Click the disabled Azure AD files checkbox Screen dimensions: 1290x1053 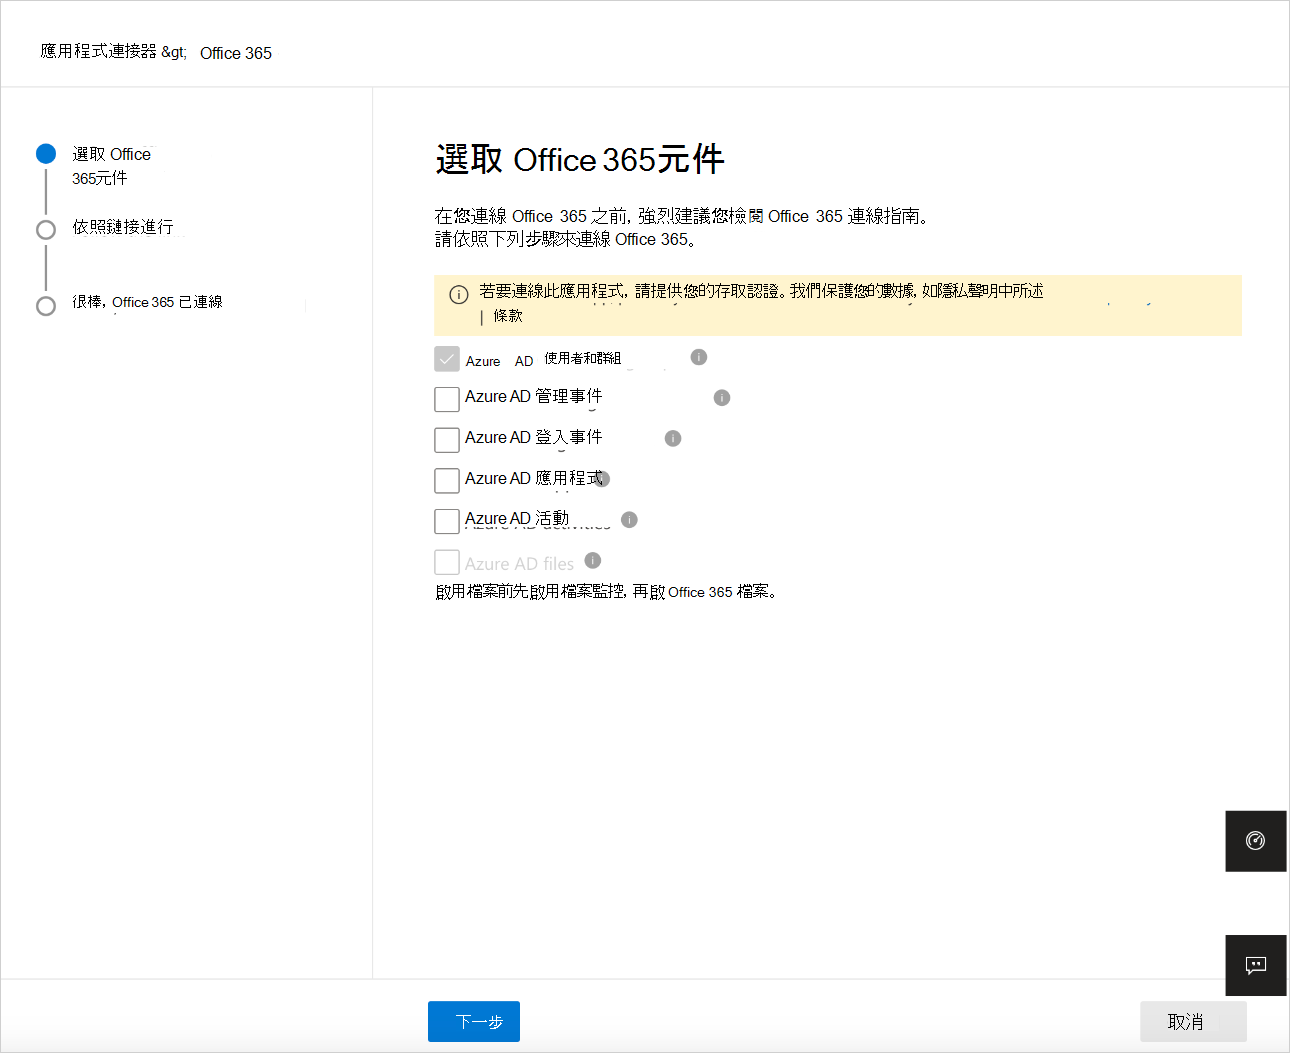point(447,562)
